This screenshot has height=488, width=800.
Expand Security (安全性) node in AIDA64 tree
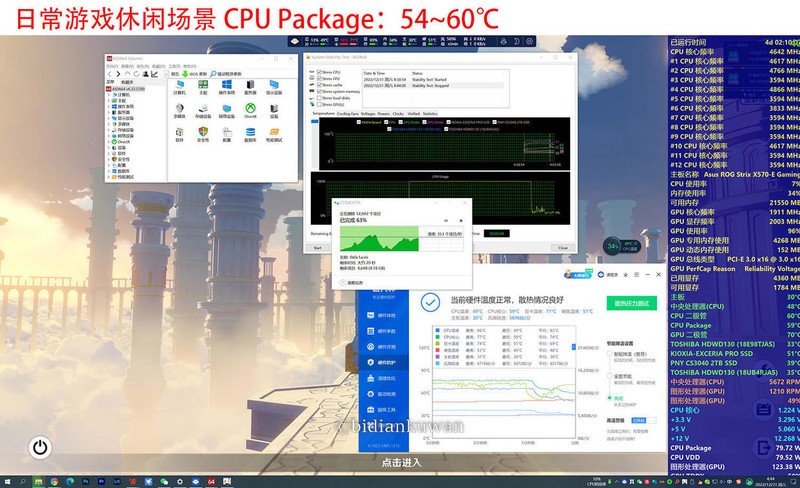pos(108,159)
